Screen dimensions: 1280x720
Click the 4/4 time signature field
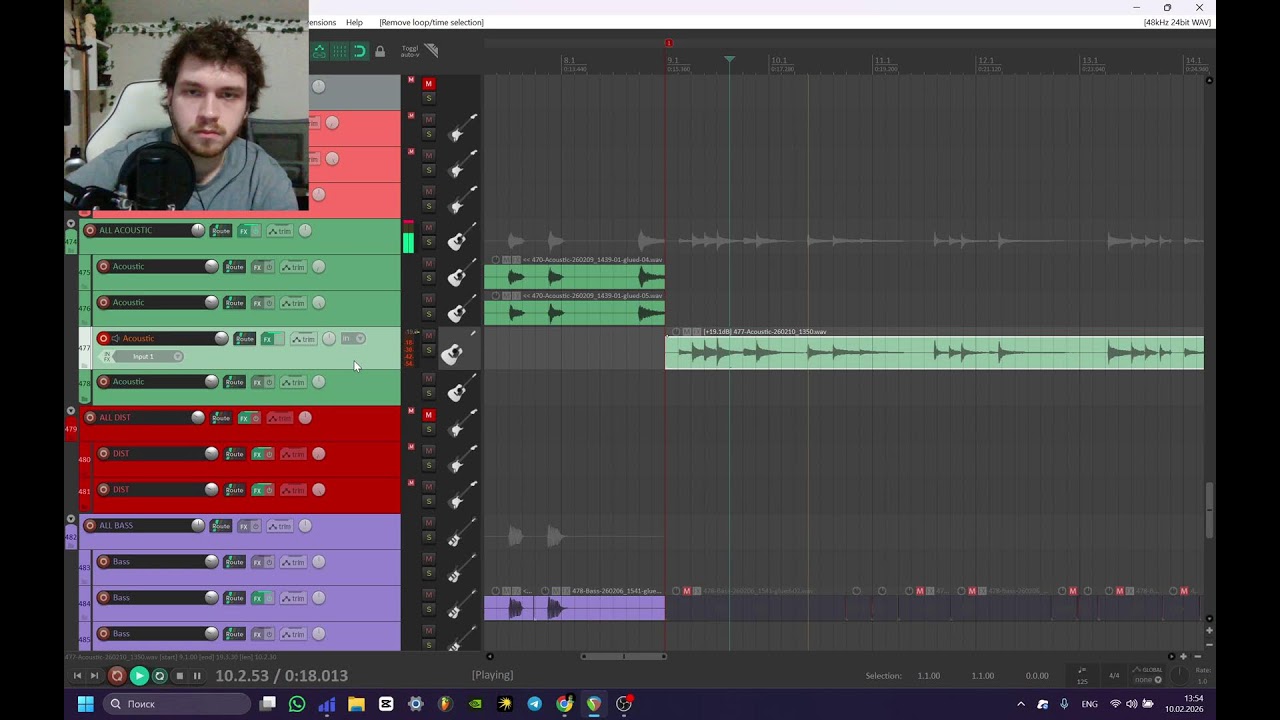1114,676
